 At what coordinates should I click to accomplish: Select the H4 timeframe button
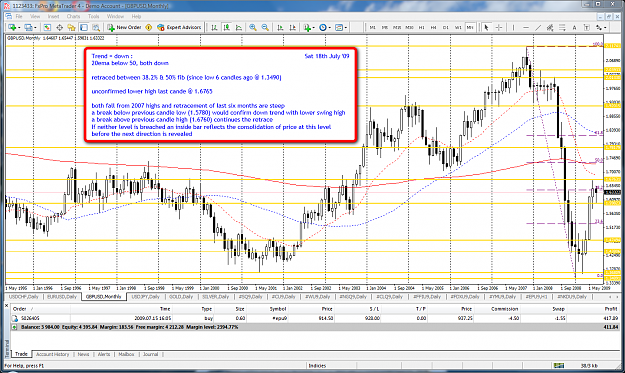(433, 27)
